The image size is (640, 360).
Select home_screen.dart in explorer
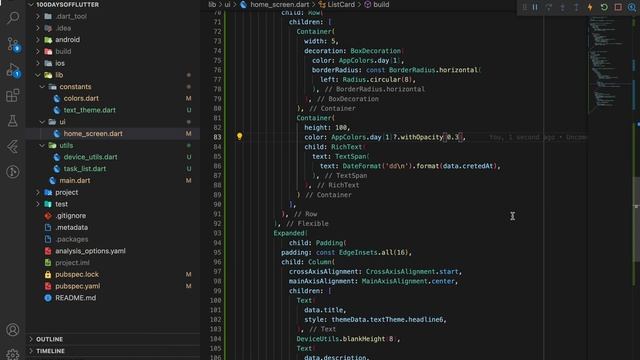pos(93,133)
